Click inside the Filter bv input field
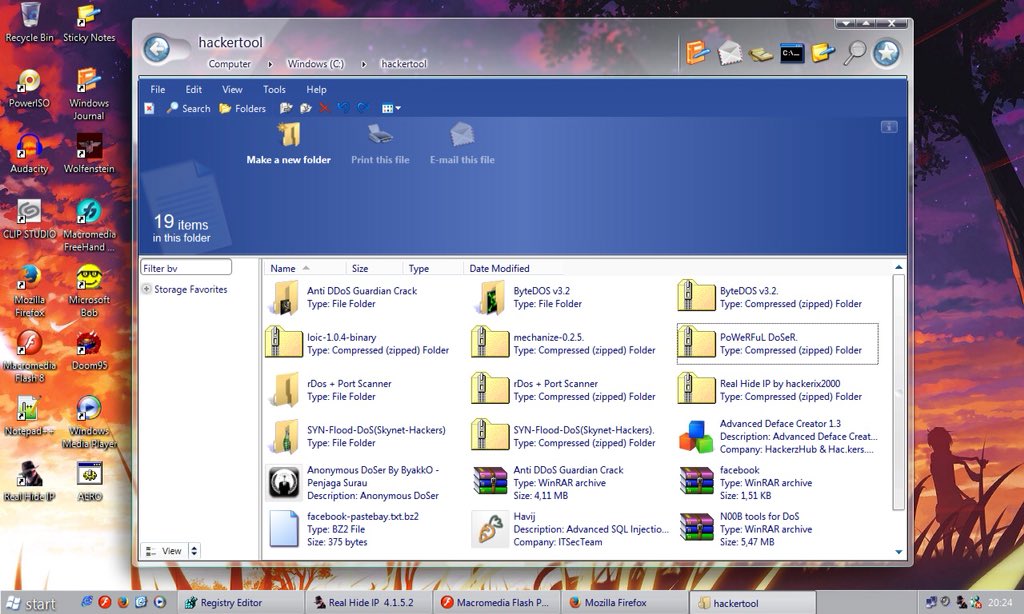The image size is (1024, 614). [186, 267]
